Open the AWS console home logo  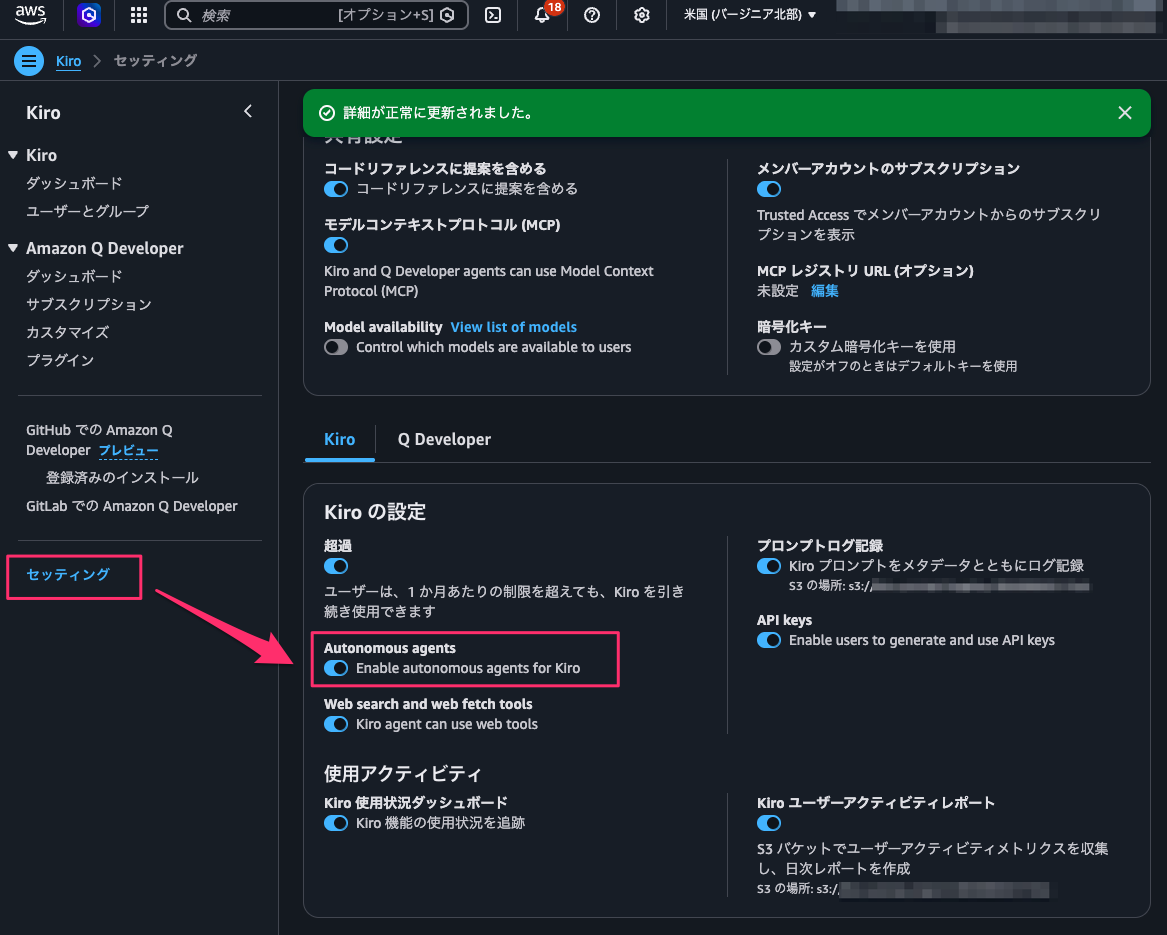[31, 15]
